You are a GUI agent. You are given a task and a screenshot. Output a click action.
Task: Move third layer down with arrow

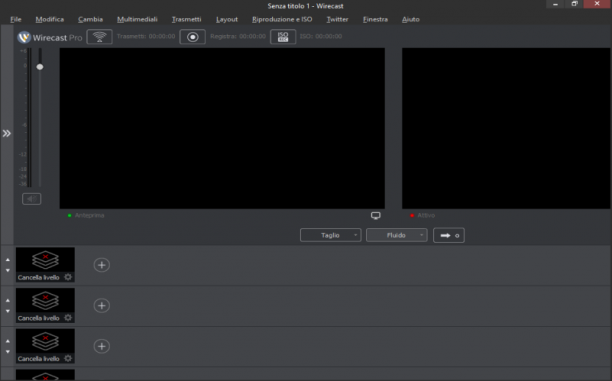8,351
